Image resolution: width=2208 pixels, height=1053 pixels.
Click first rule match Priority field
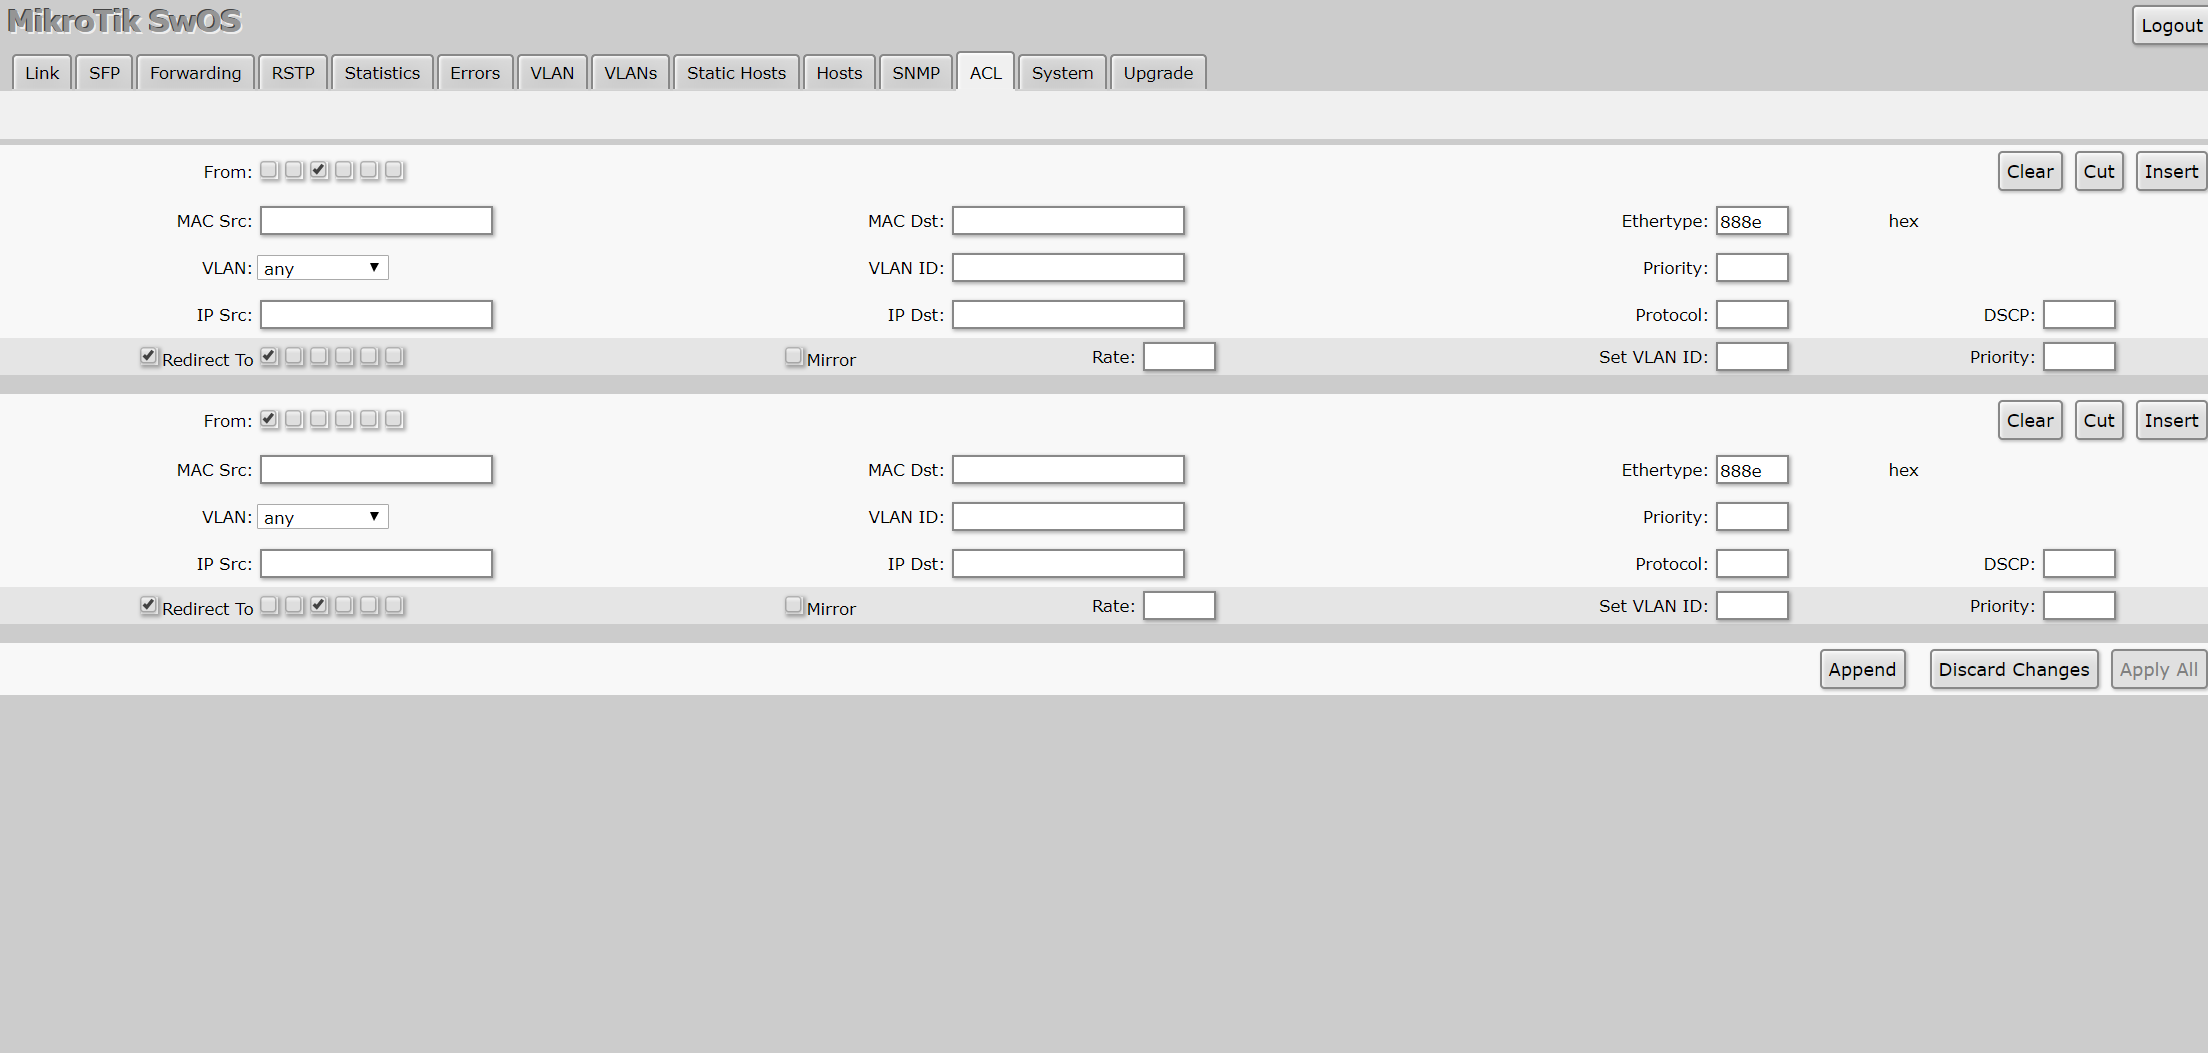click(x=1752, y=268)
